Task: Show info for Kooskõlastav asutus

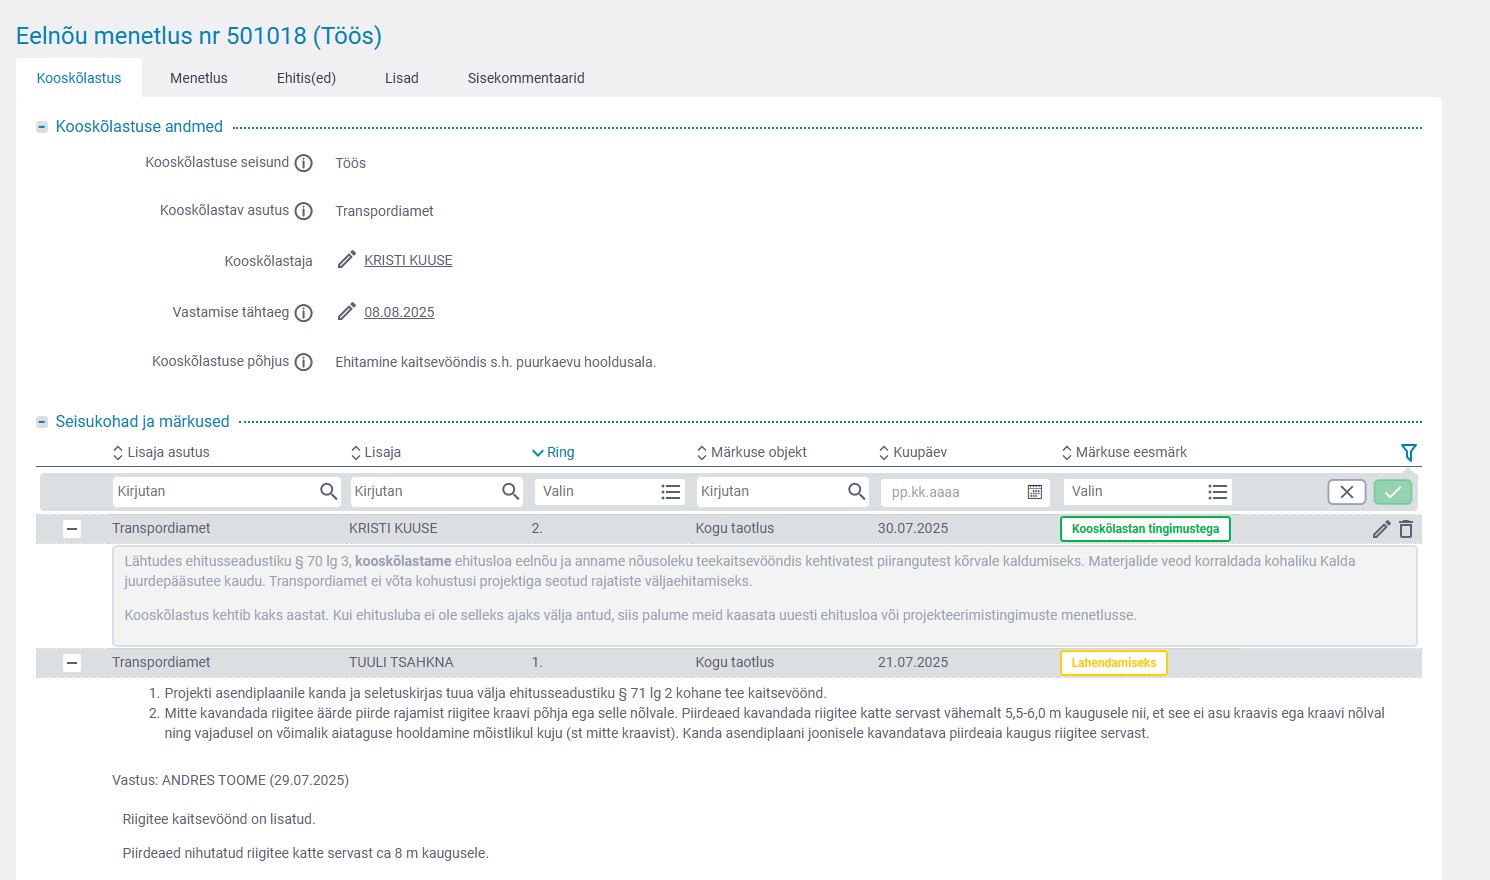Action: (x=304, y=211)
